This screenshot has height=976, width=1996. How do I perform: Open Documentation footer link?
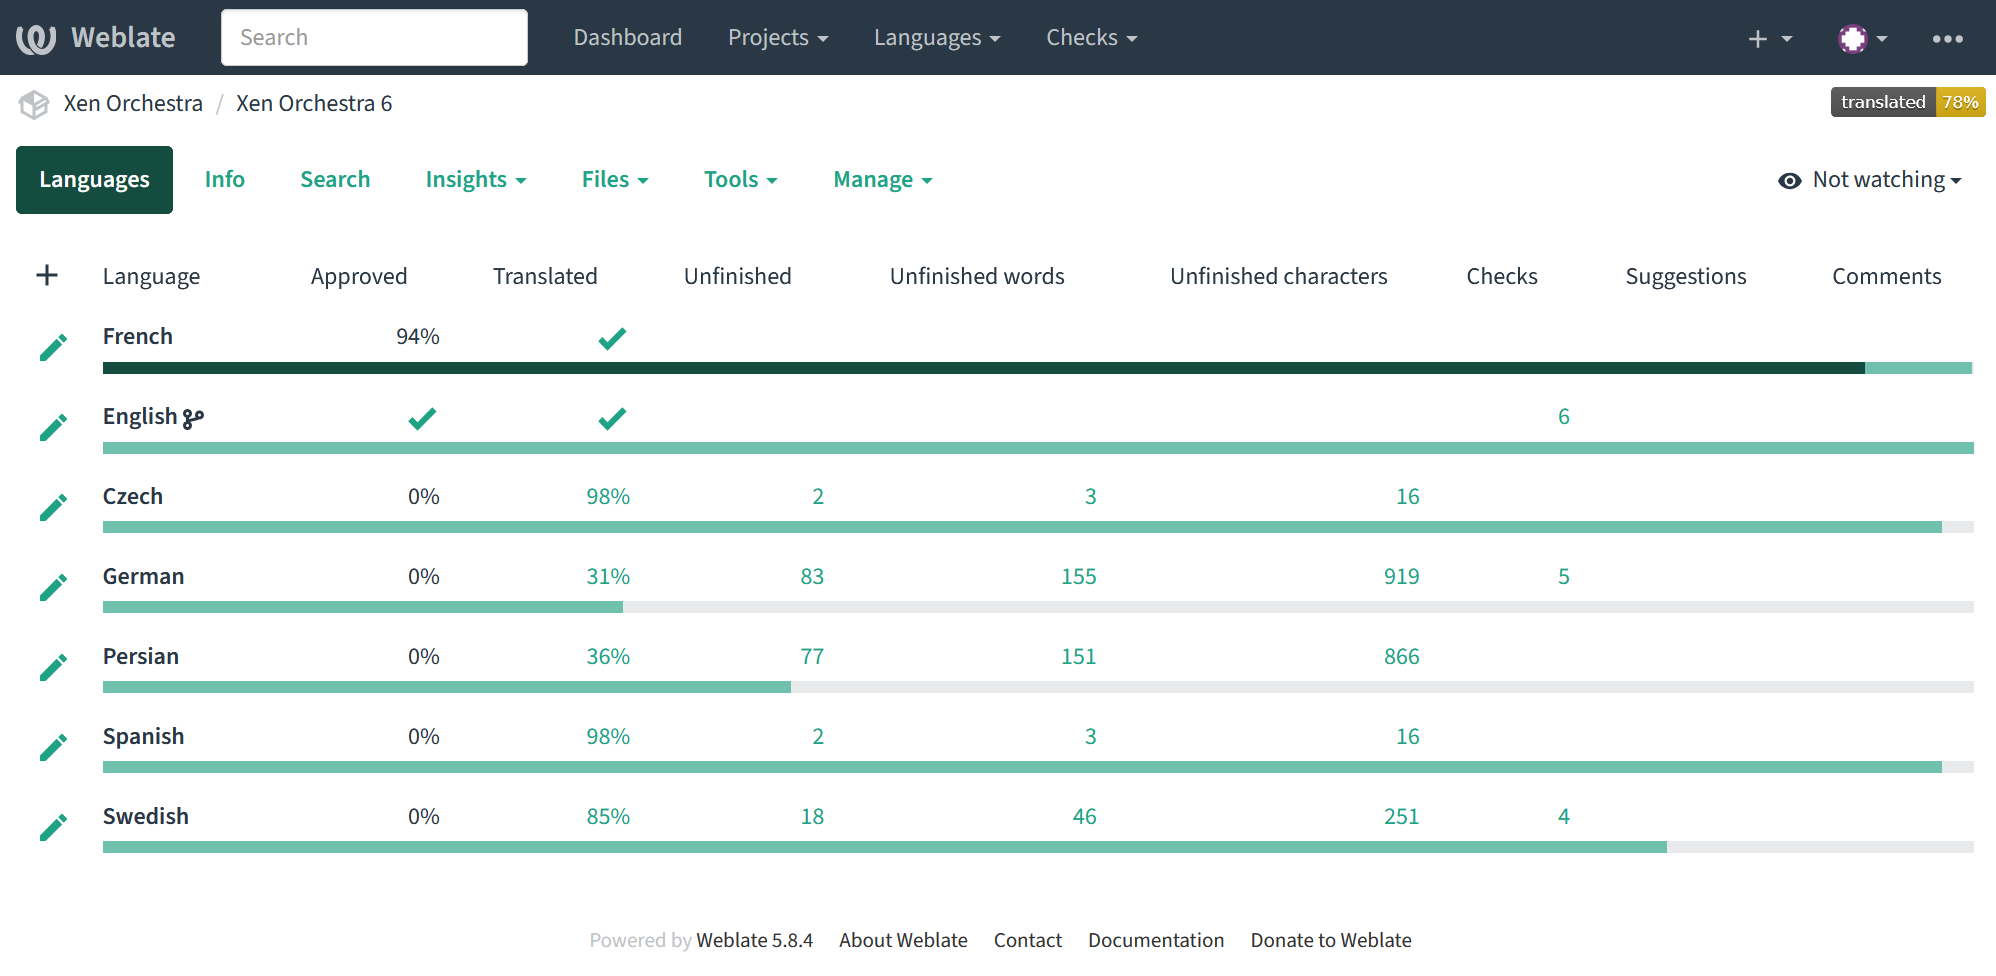tap(1156, 941)
